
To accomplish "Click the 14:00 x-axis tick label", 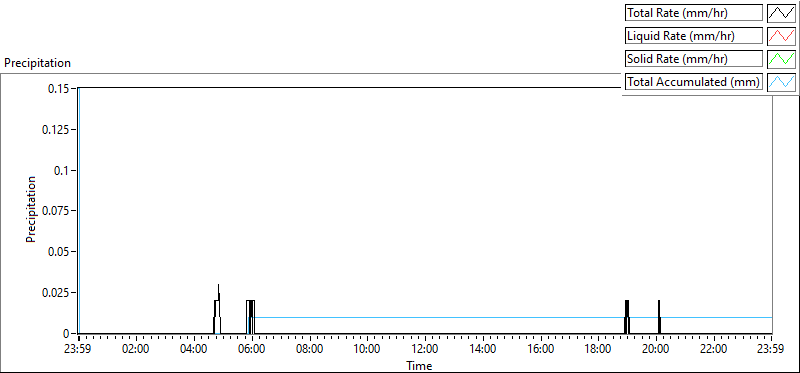I will pyautogui.click(x=483, y=350).
